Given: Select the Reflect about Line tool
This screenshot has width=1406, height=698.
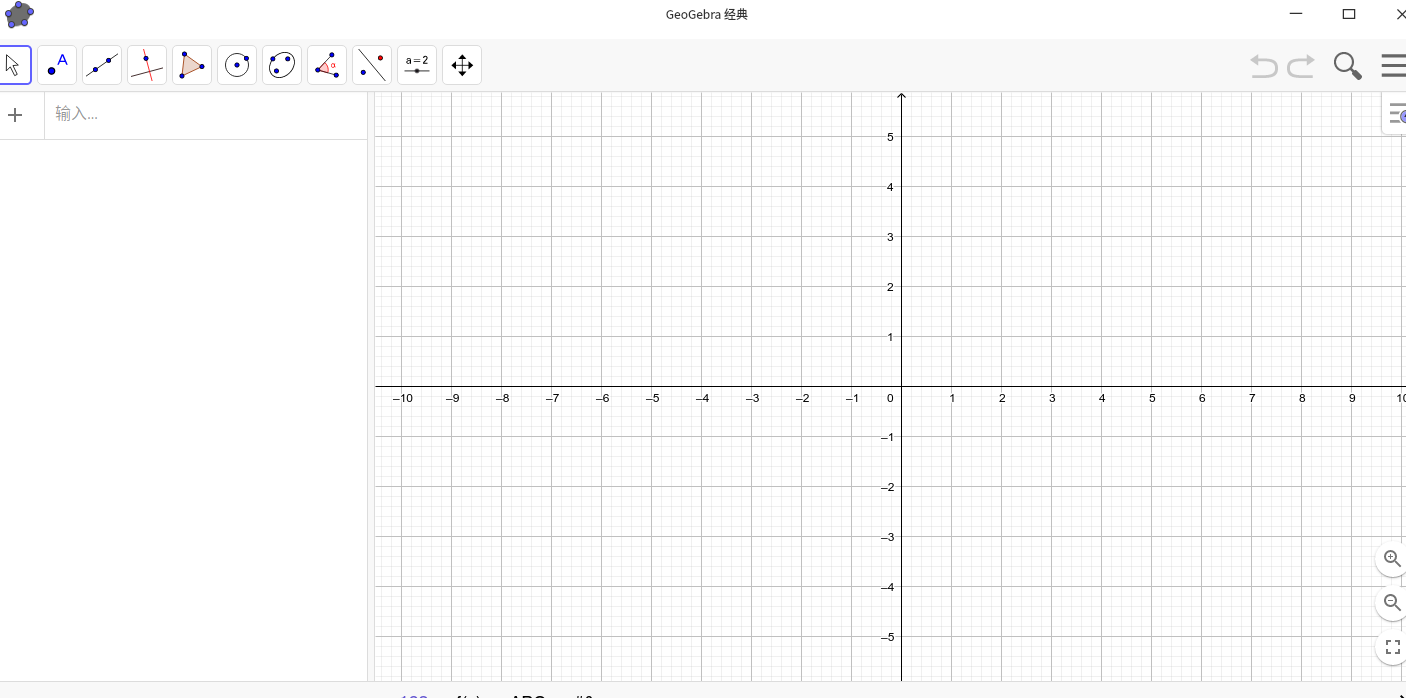Looking at the screenshot, I should tap(372, 65).
